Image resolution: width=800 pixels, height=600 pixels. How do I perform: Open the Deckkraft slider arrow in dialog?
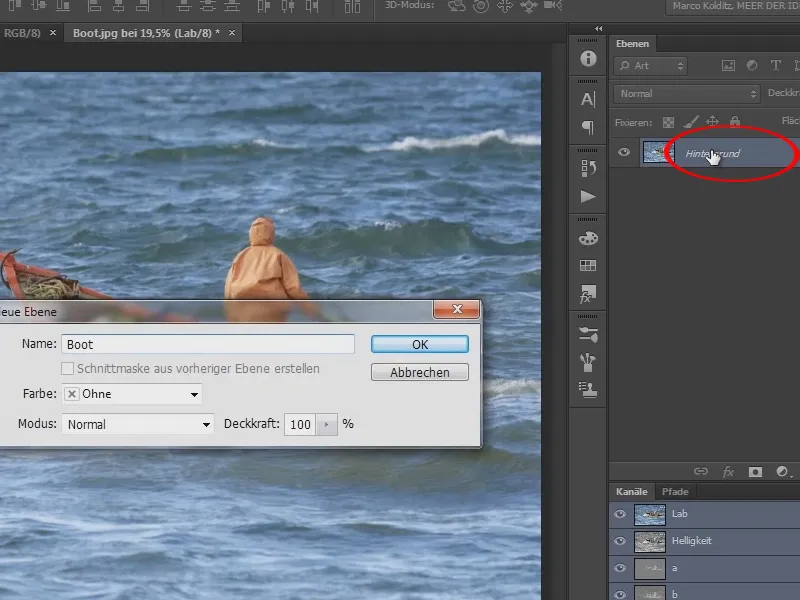327,424
